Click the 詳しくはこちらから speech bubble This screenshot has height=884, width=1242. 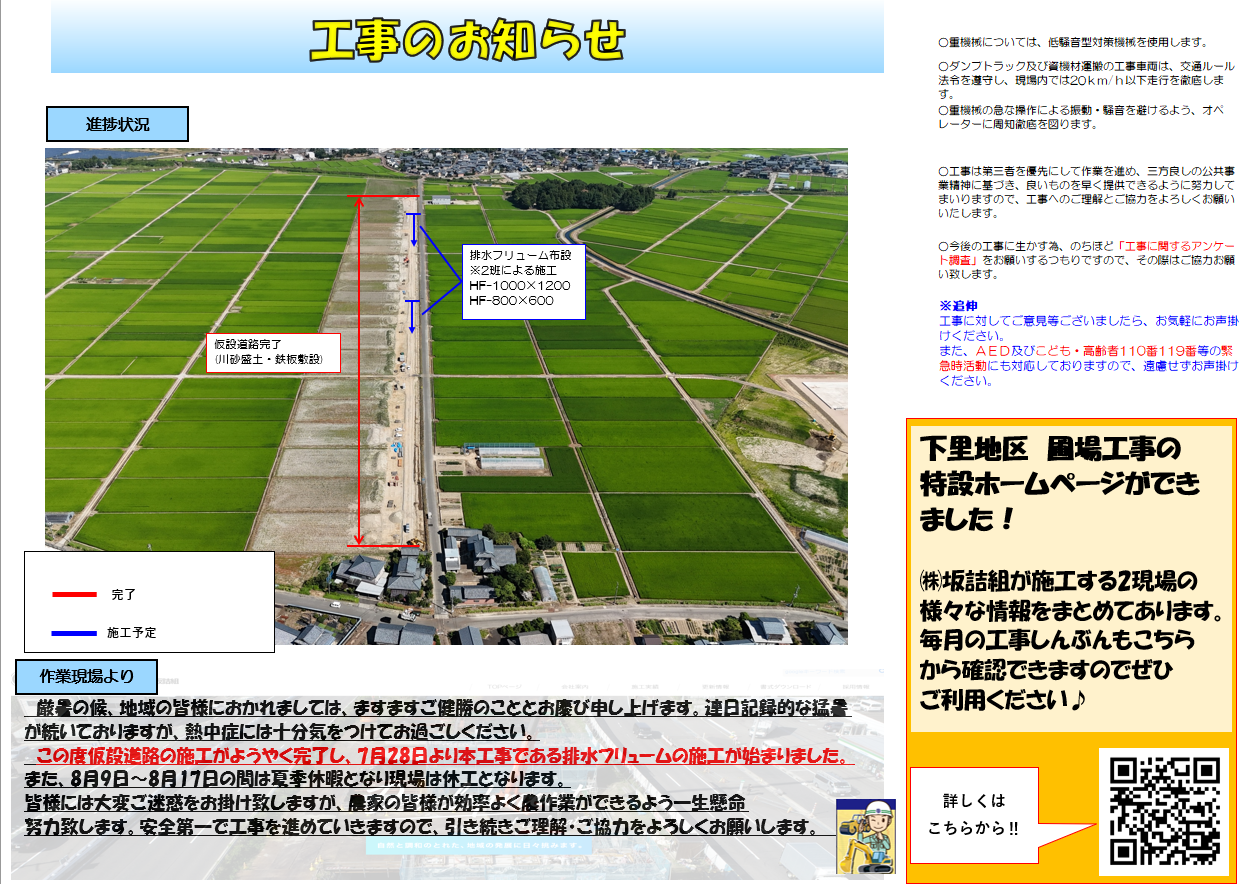pyautogui.click(x=973, y=814)
